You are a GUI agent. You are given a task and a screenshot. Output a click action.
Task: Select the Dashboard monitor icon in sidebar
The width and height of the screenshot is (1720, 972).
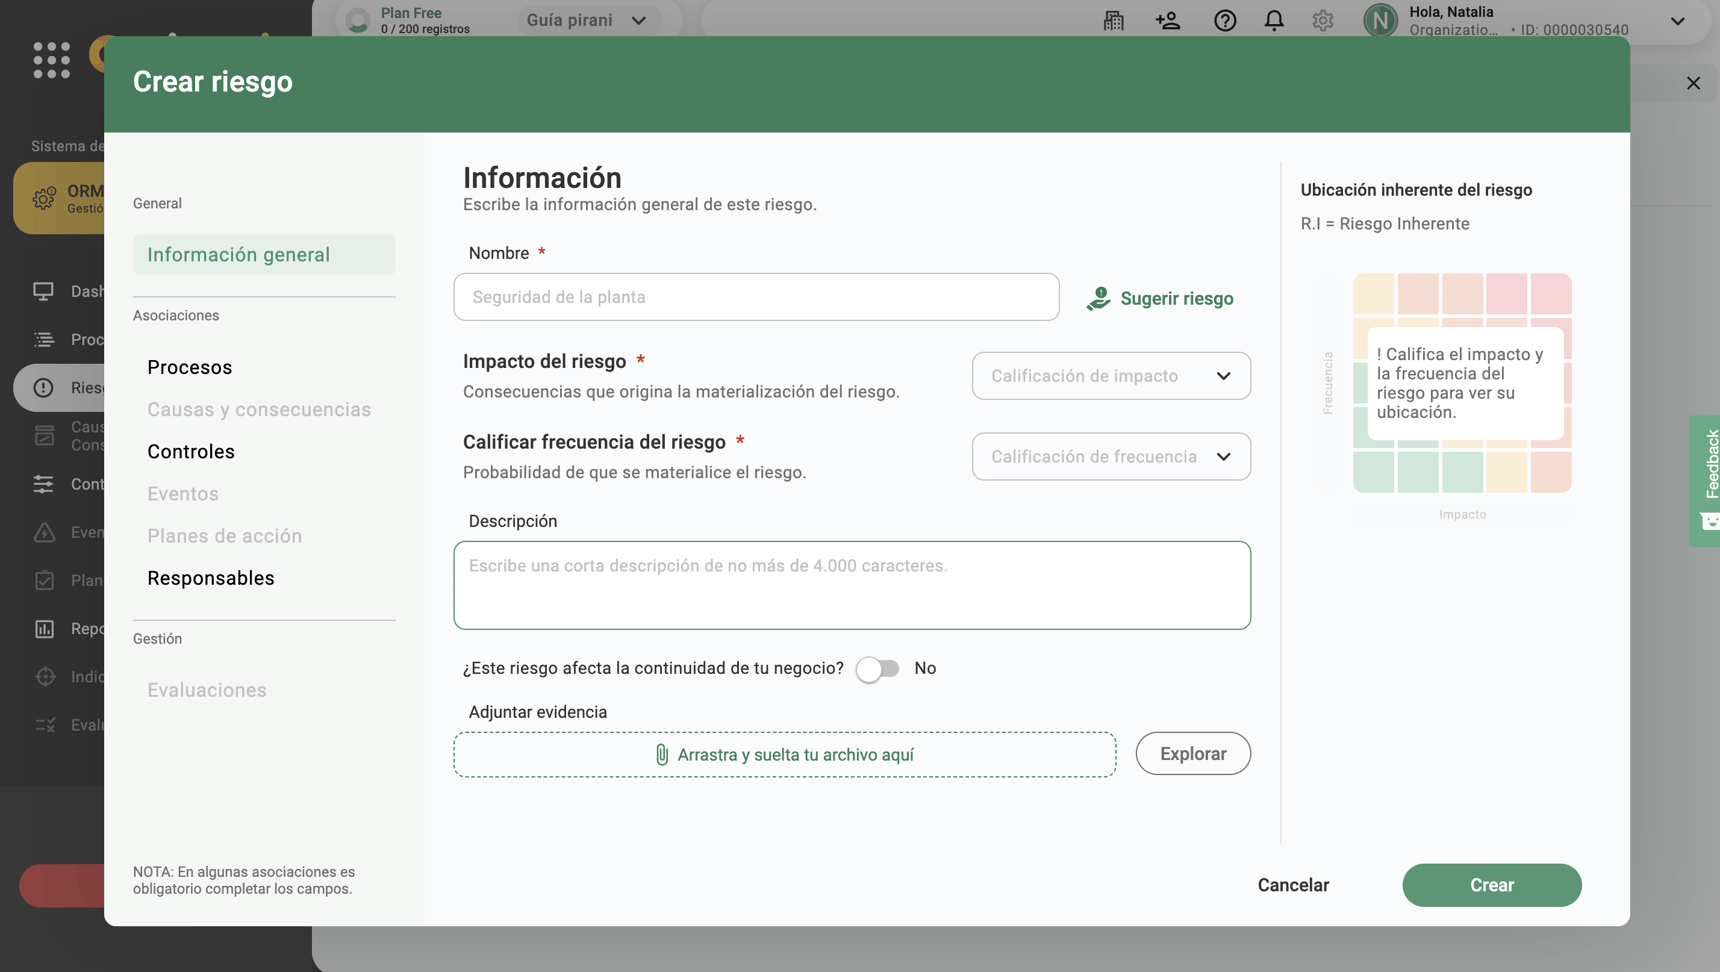[x=44, y=291]
